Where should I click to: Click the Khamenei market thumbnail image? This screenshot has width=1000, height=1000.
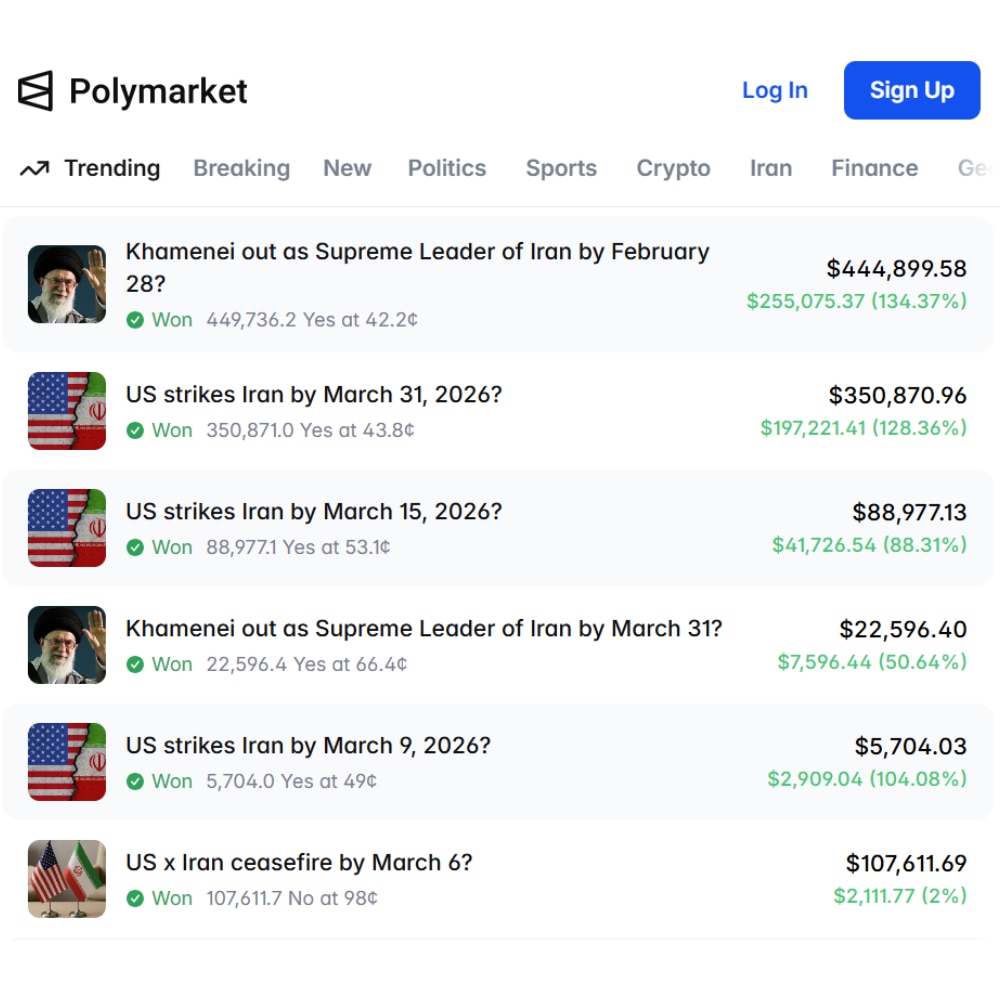coord(66,284)
